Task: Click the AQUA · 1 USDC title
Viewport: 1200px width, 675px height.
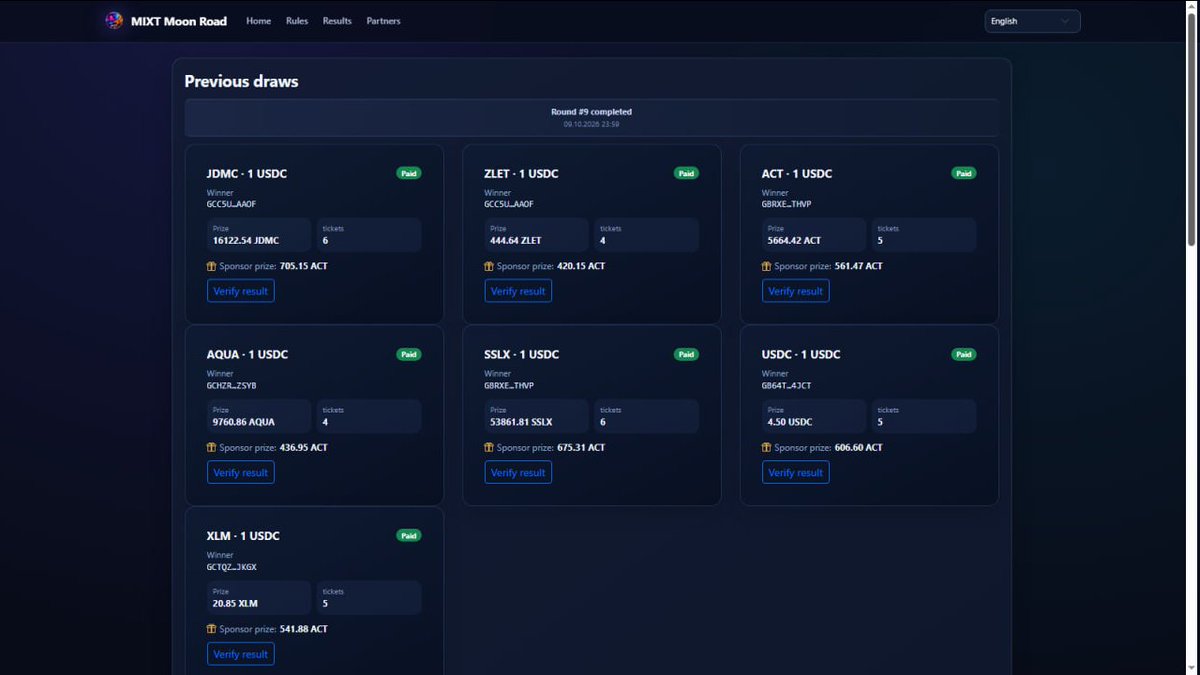Action: pyautogui.click(x=247, y=355)
